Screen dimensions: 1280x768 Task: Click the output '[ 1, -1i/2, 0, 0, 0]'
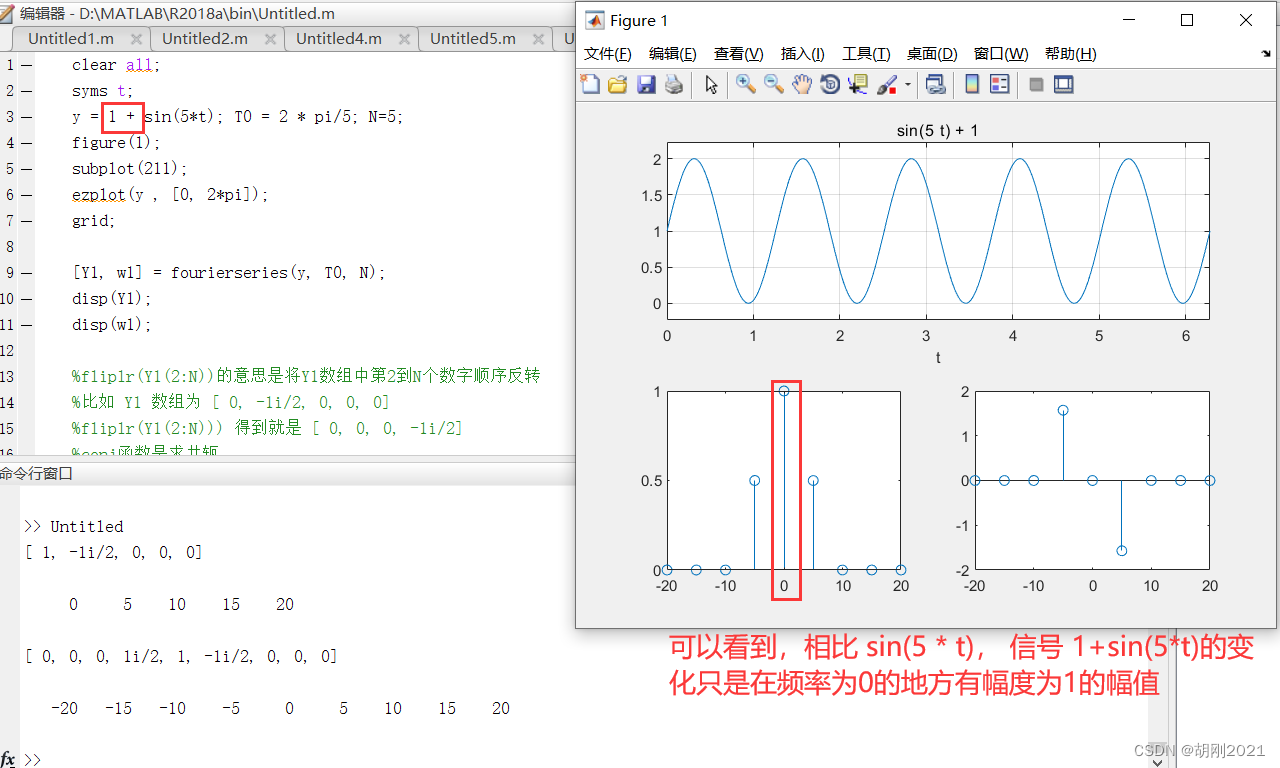click(113, 553)
